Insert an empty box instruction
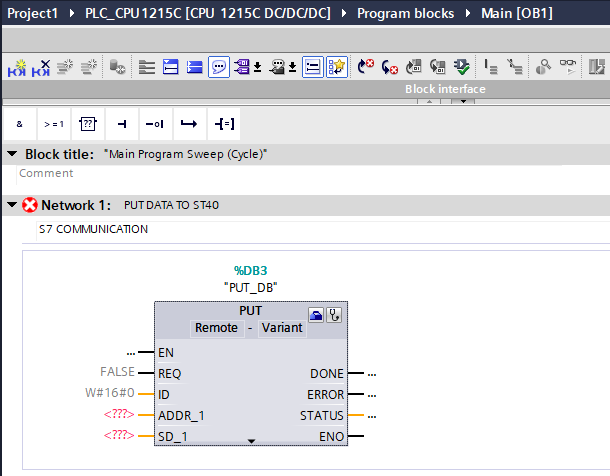The height and width of the screenshot is (476, 610). (87, 124)
